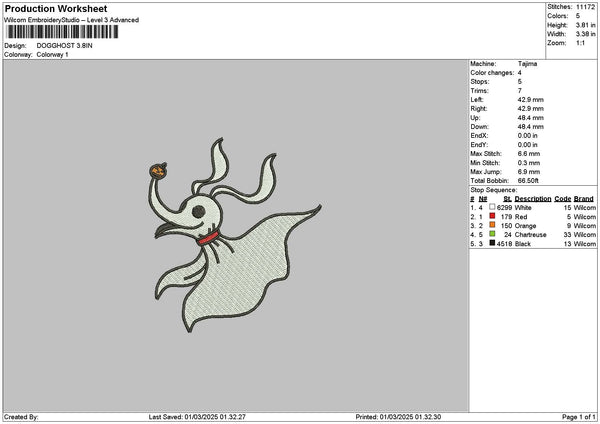This screenshot has width=600, height=424.
Task: Click the 'Page 1 of 1' footer text
Action: (x=579, y=417)
